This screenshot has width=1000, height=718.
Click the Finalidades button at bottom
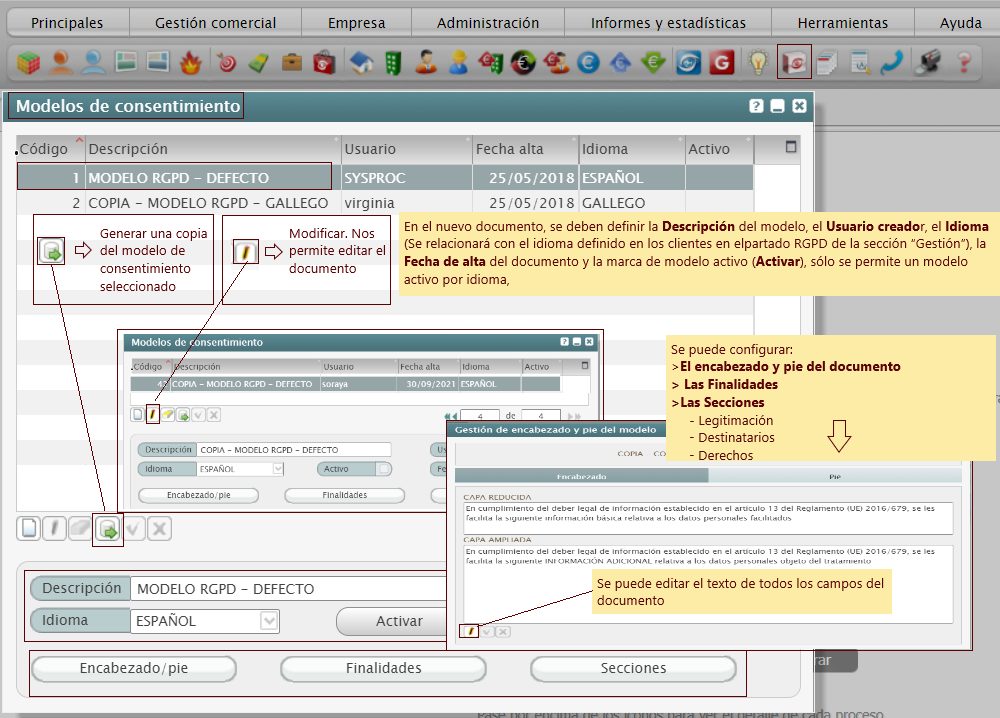pos(383,668)
